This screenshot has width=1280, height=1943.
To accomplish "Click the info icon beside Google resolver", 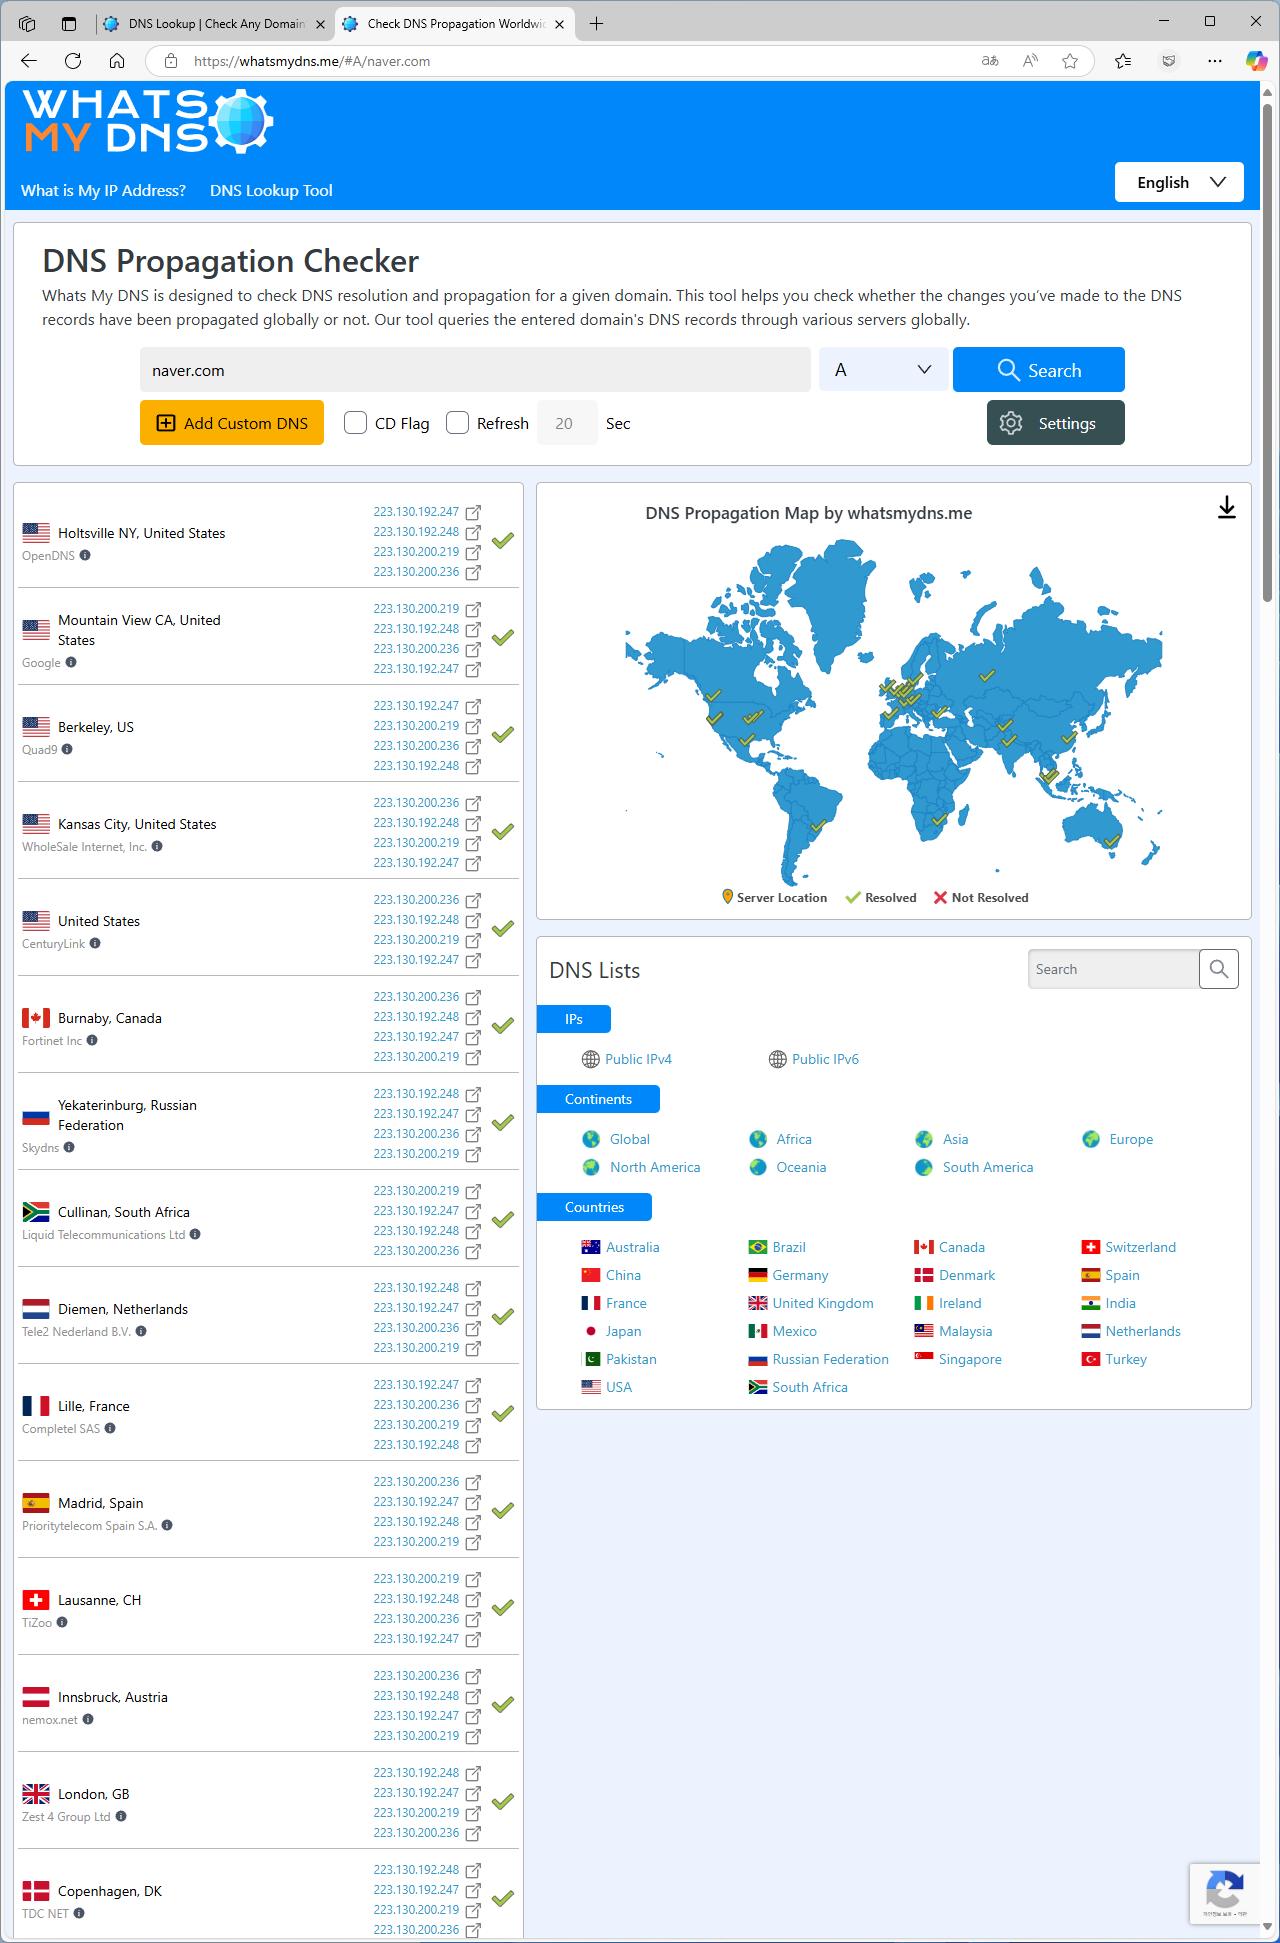I will 71,663.
